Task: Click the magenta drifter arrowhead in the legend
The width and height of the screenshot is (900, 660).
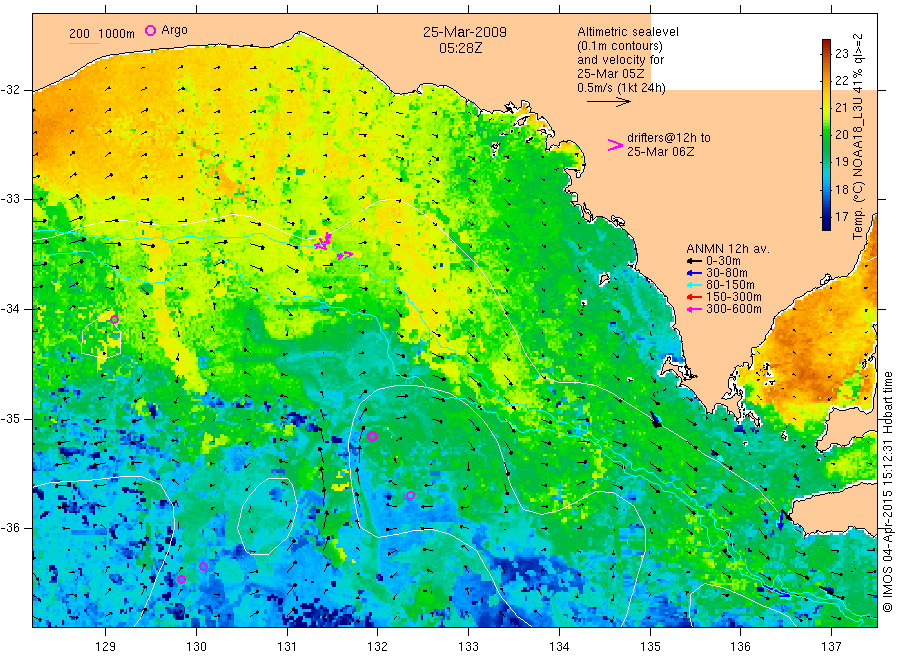Action: [615, 145]
